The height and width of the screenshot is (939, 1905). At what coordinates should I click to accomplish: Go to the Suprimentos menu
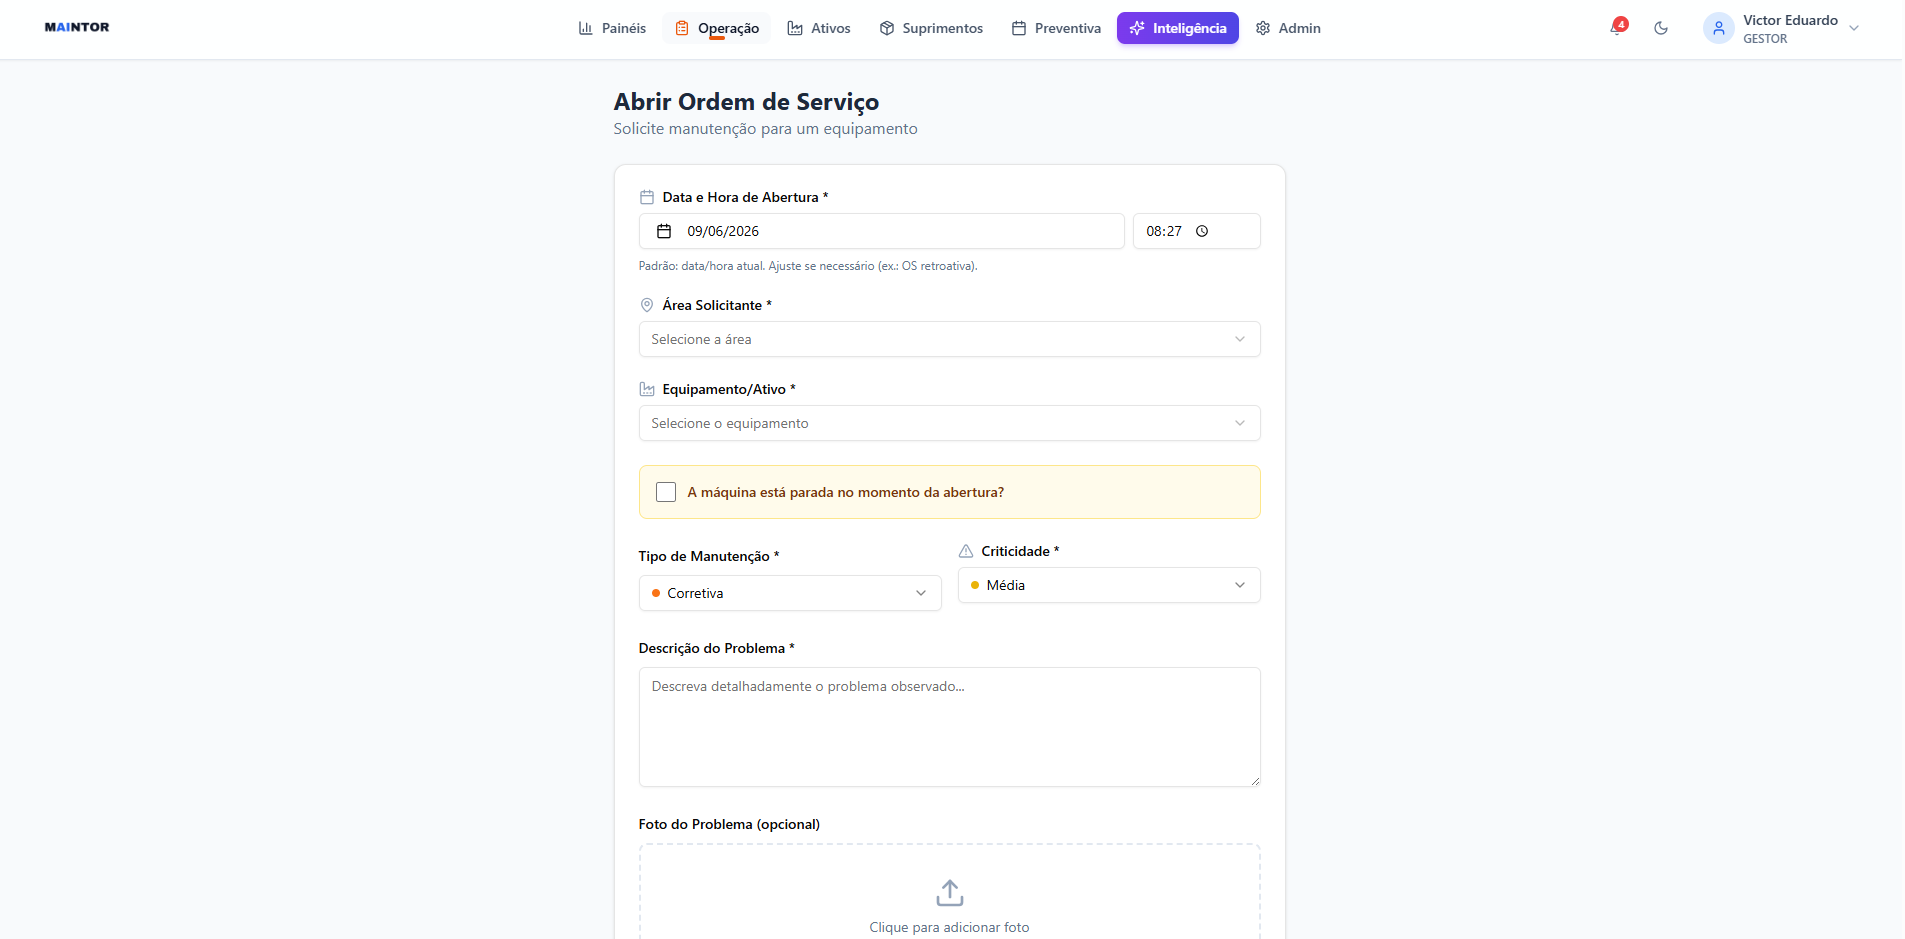tap(931, 28)
